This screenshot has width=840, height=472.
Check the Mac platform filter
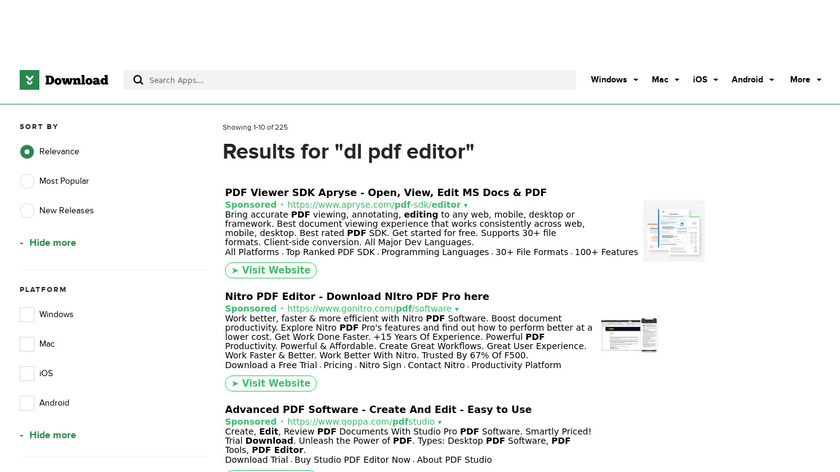pos(27,344)
